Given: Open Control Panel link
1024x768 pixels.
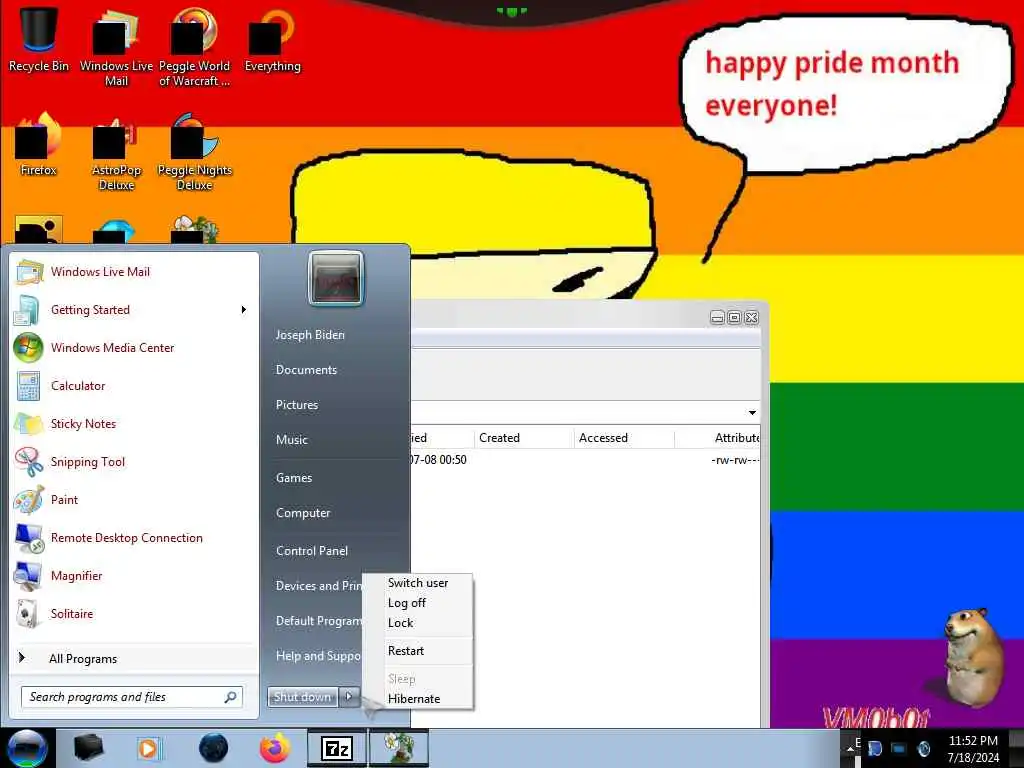Looking at the screenshot, I should tap(334, 551).
